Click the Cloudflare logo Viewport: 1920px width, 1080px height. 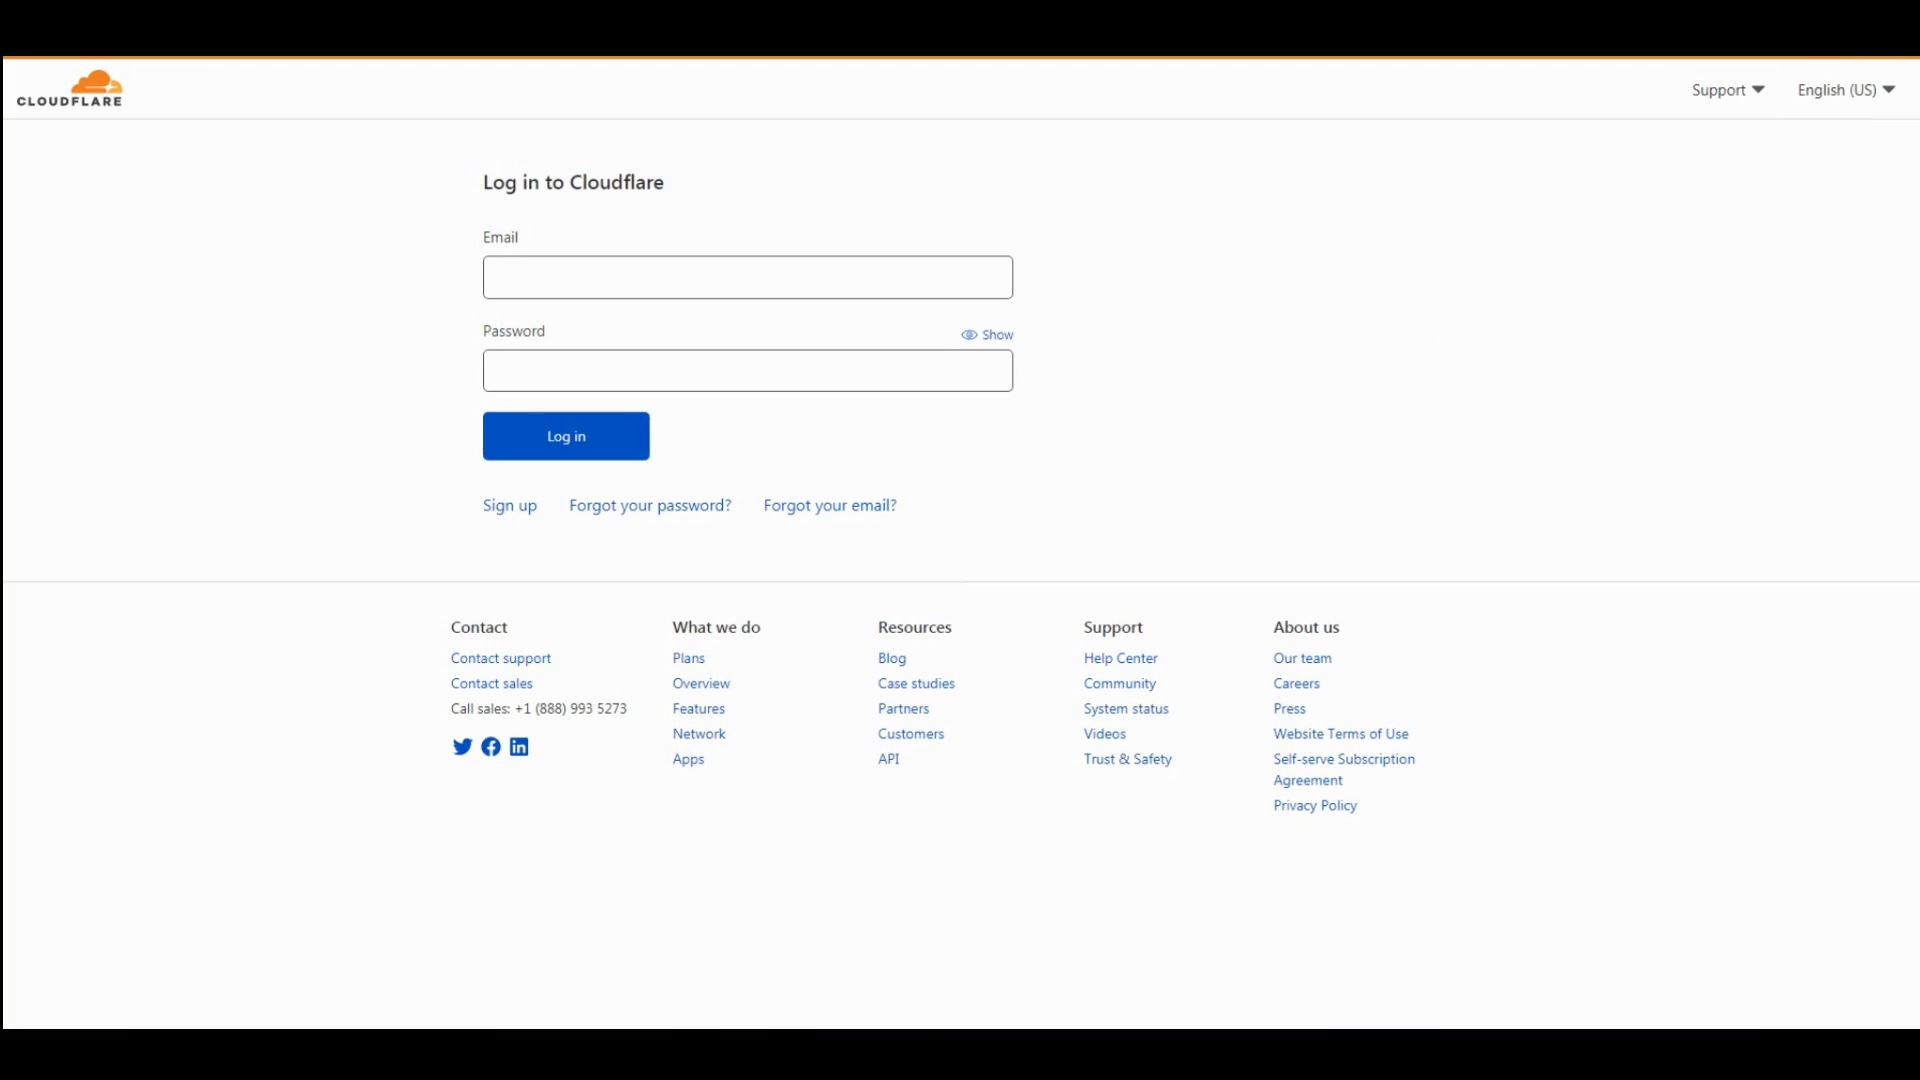69,89
